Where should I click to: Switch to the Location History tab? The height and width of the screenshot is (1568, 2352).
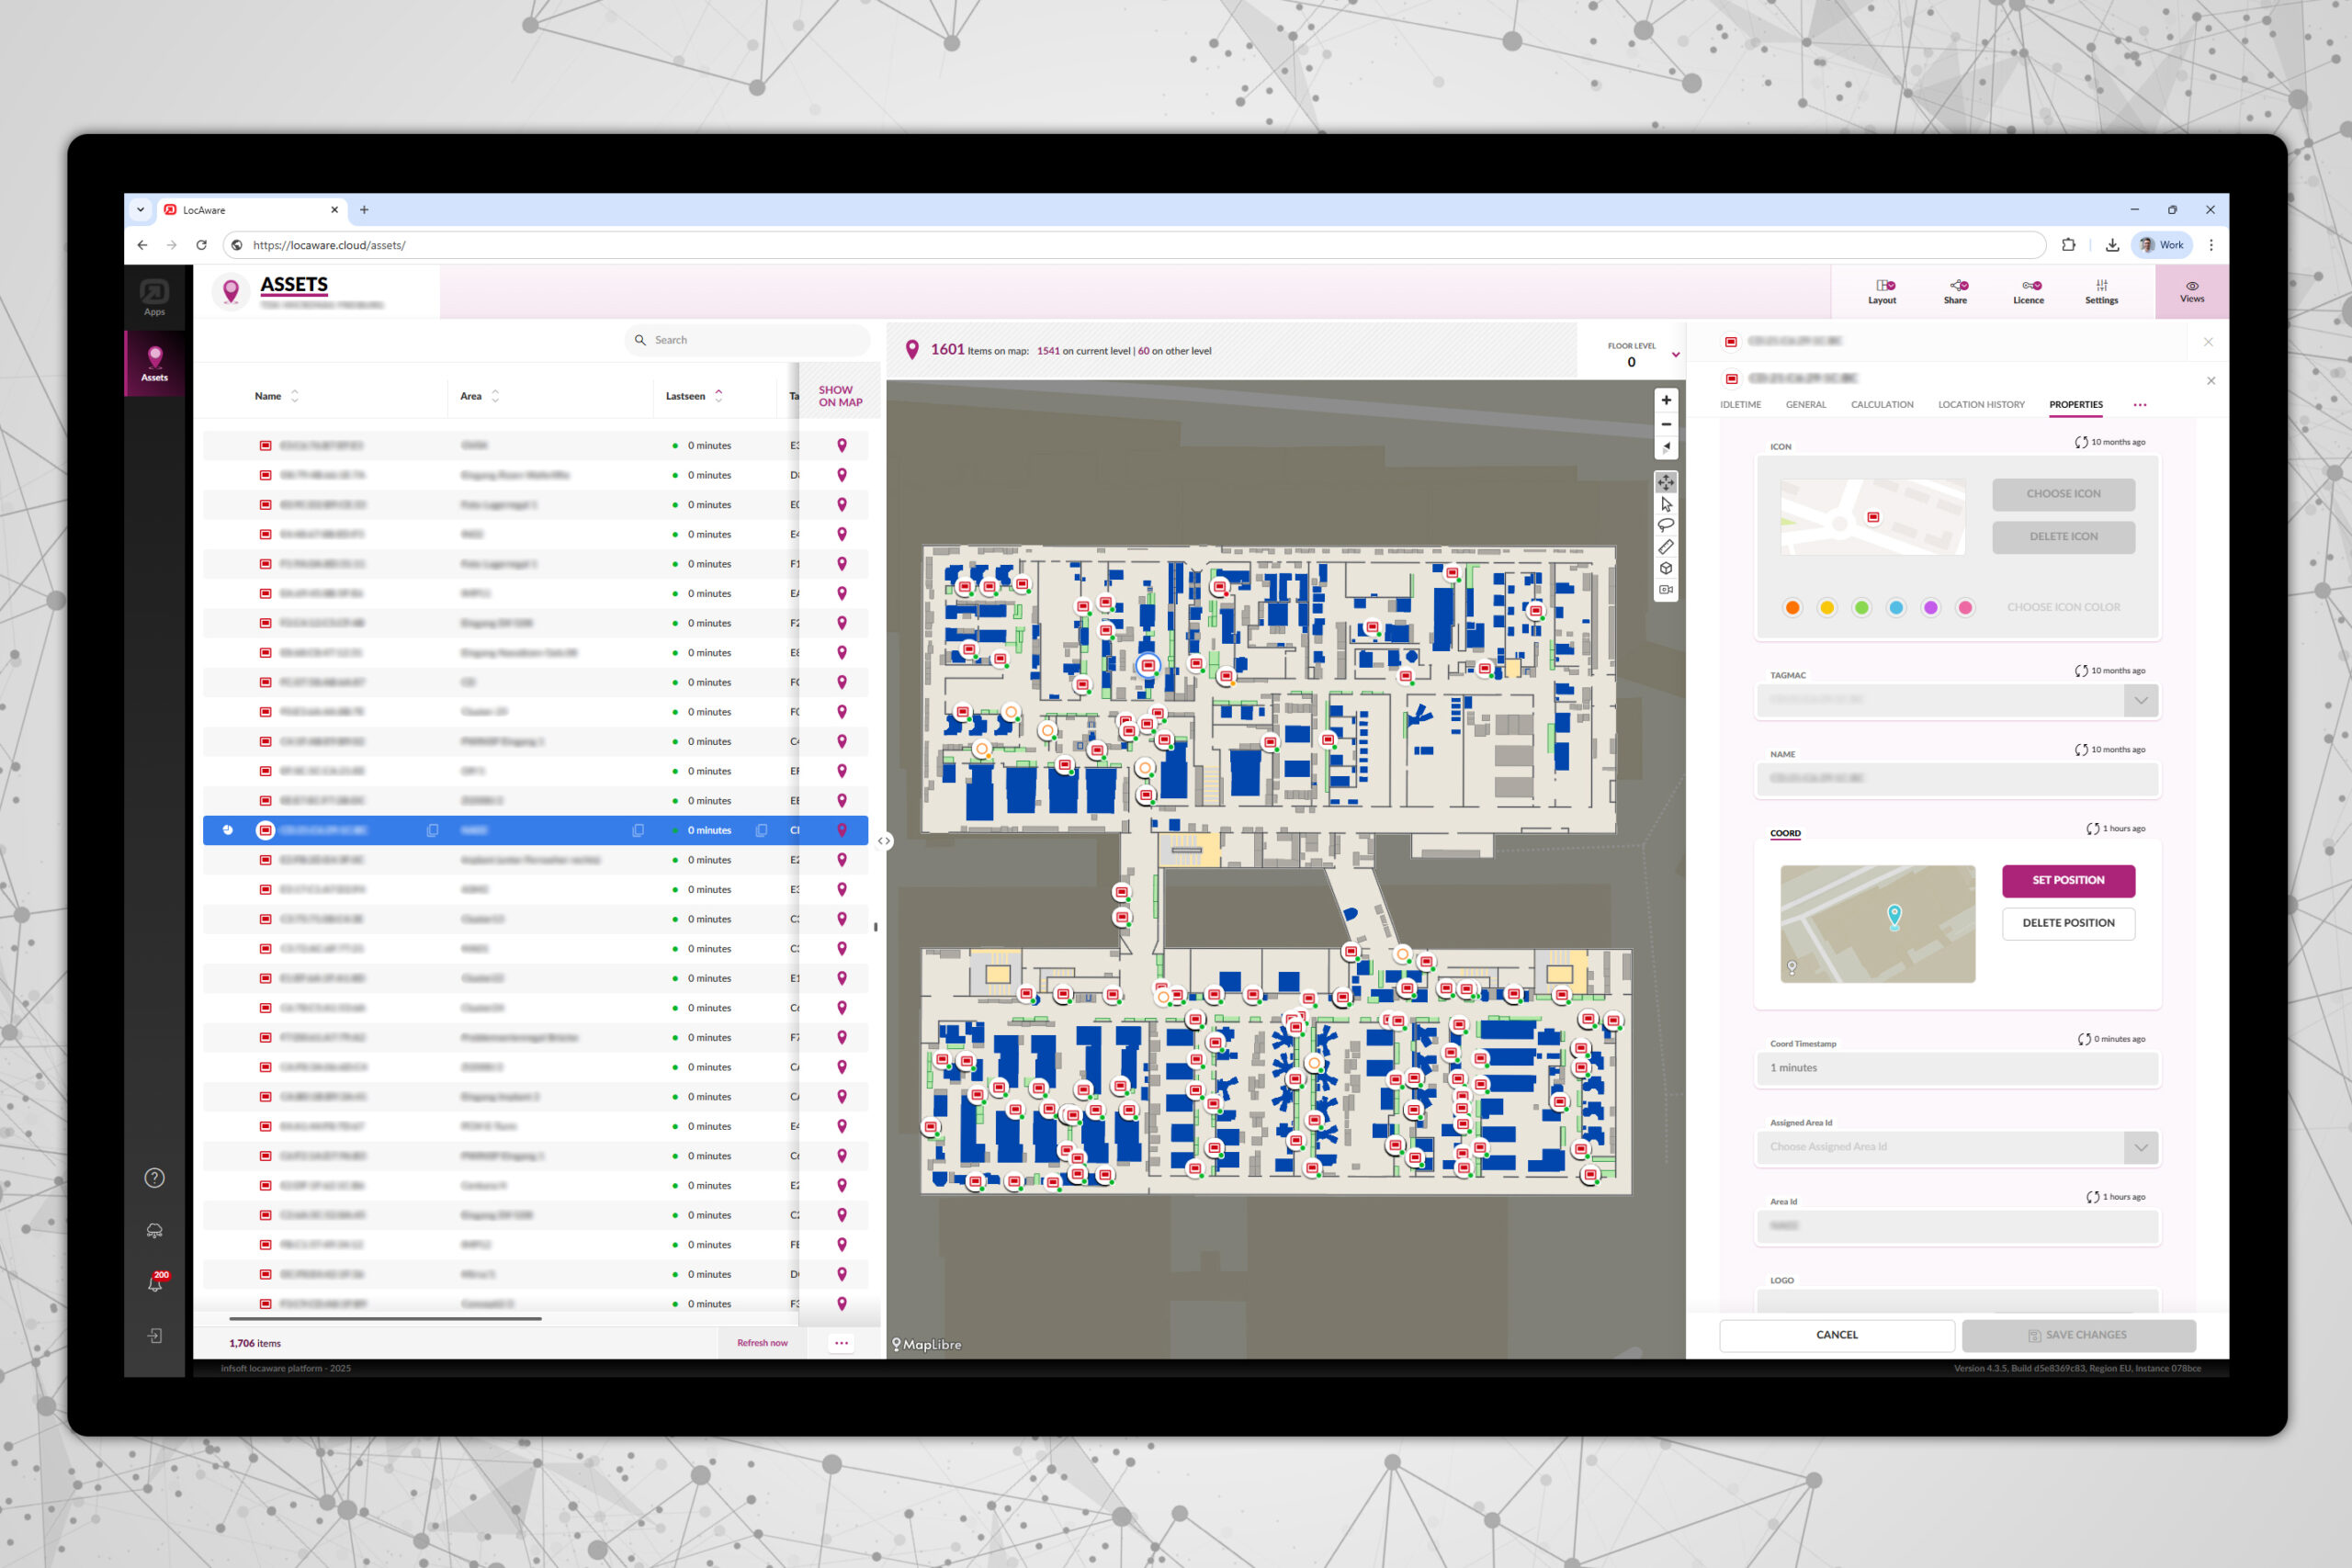pos(1980,405)
